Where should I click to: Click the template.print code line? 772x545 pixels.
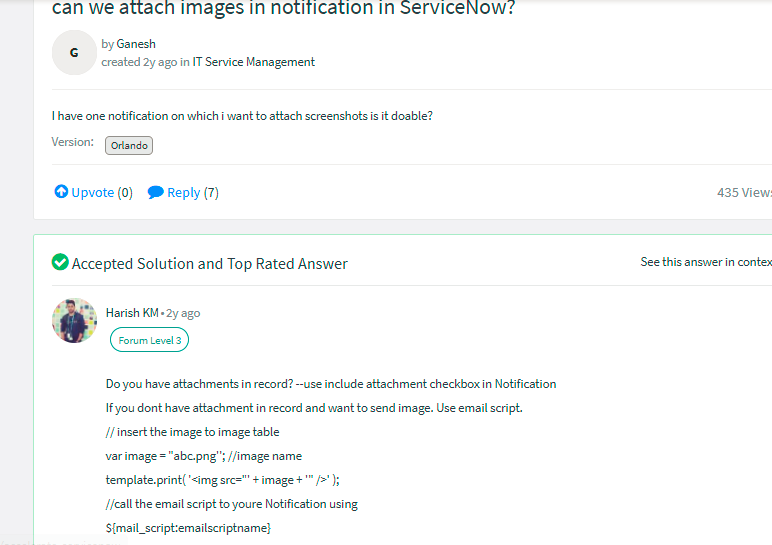coord(223,480)
